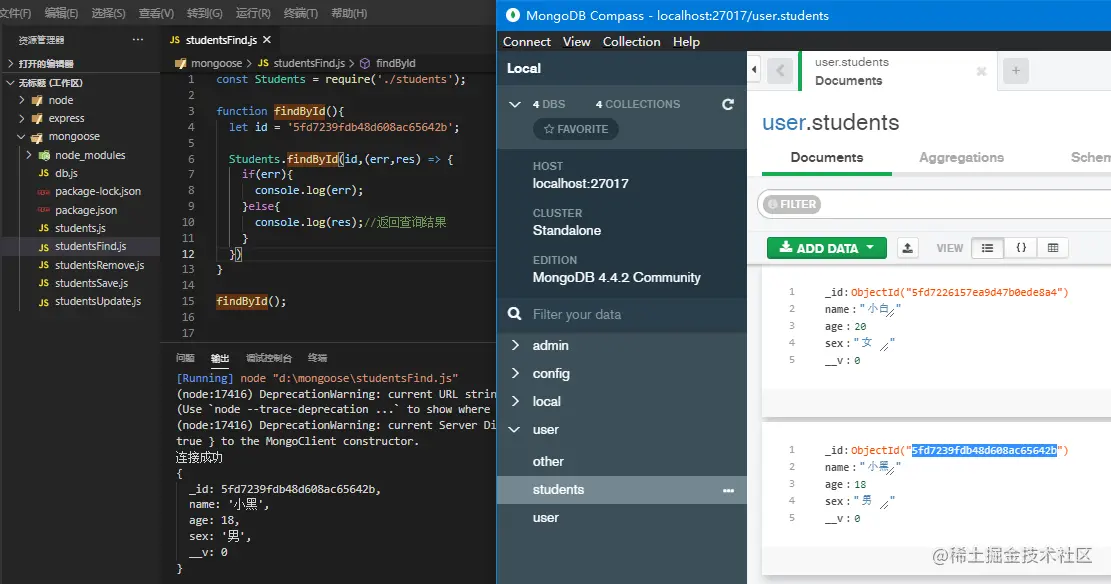The image size is (1111, 584).
Task: Expand the open editors section
Action: click(11, 64)
